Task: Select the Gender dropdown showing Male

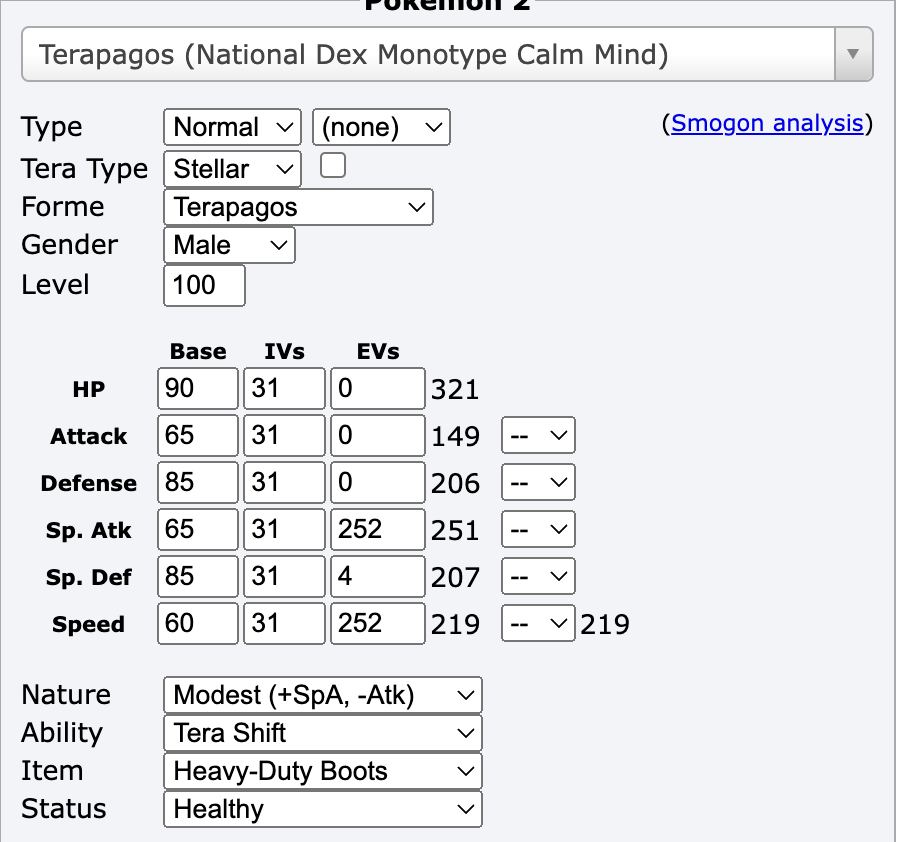Action: click(229, 245)
